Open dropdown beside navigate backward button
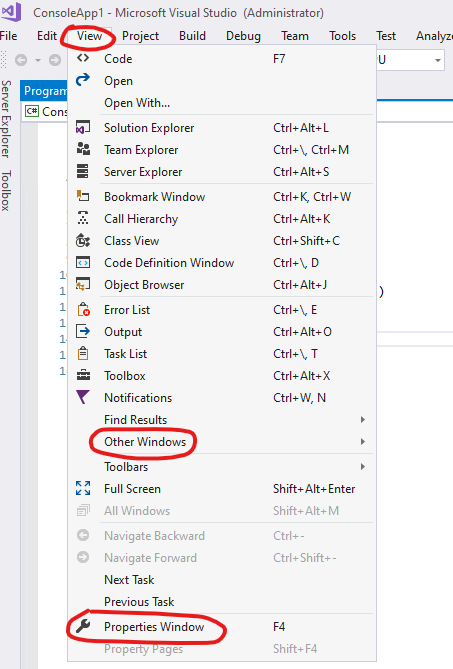The width and height of the screenshot is (453, 669). pos(38,60)
